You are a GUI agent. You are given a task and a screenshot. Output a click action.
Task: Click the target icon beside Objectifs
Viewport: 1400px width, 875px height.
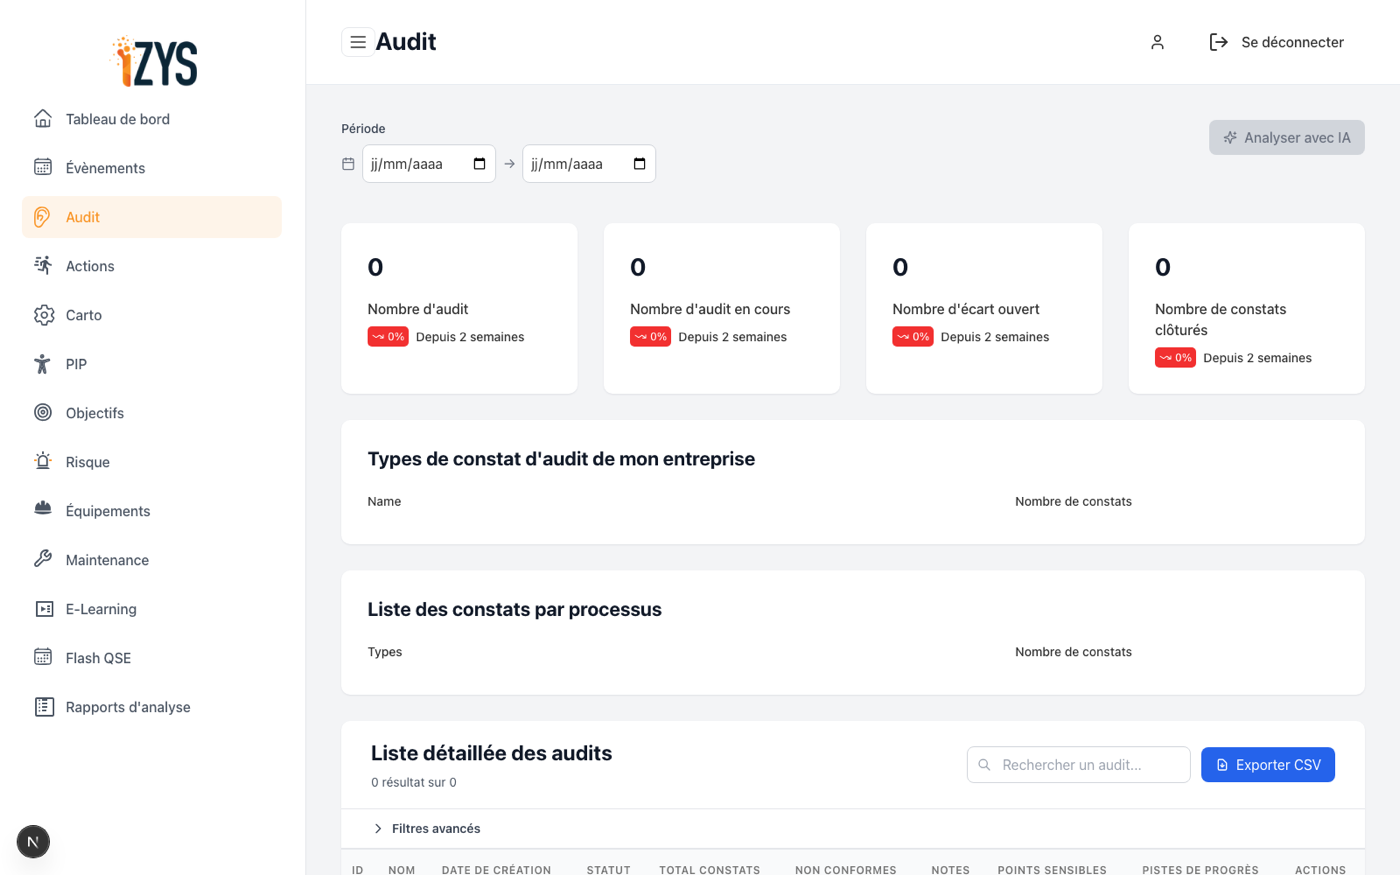click(43, 413)
